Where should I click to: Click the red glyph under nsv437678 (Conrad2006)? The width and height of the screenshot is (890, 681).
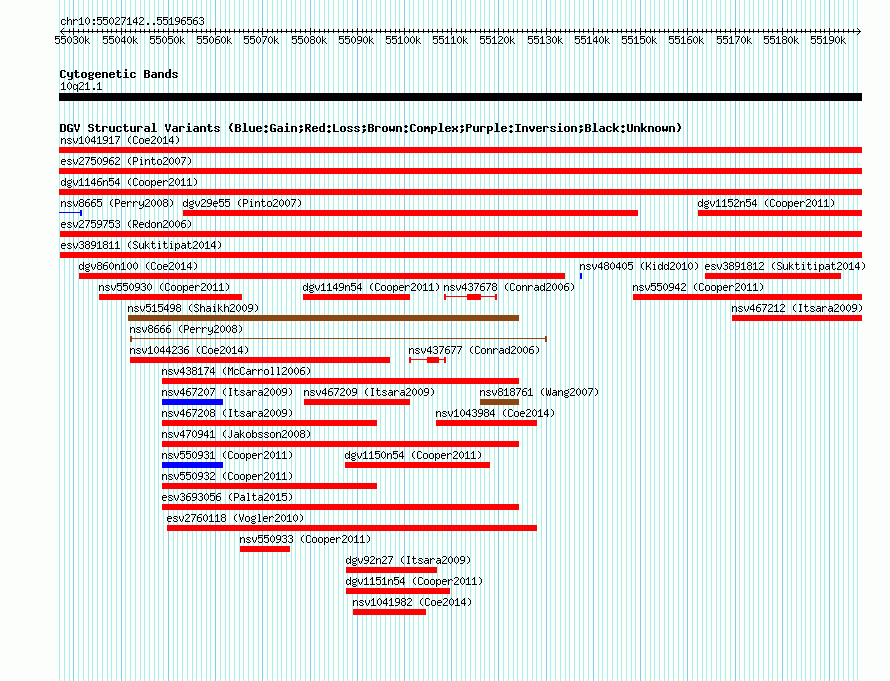[x=471, y=297]
